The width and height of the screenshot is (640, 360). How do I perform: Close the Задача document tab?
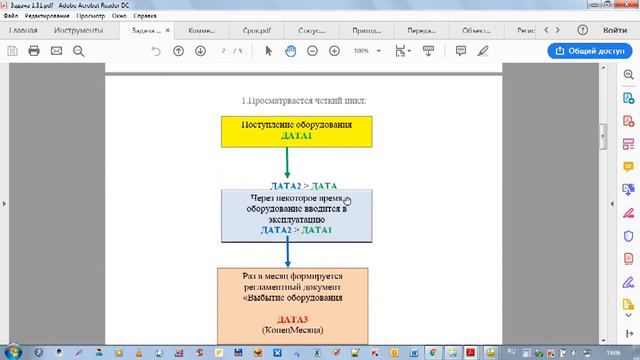(167, 30)
